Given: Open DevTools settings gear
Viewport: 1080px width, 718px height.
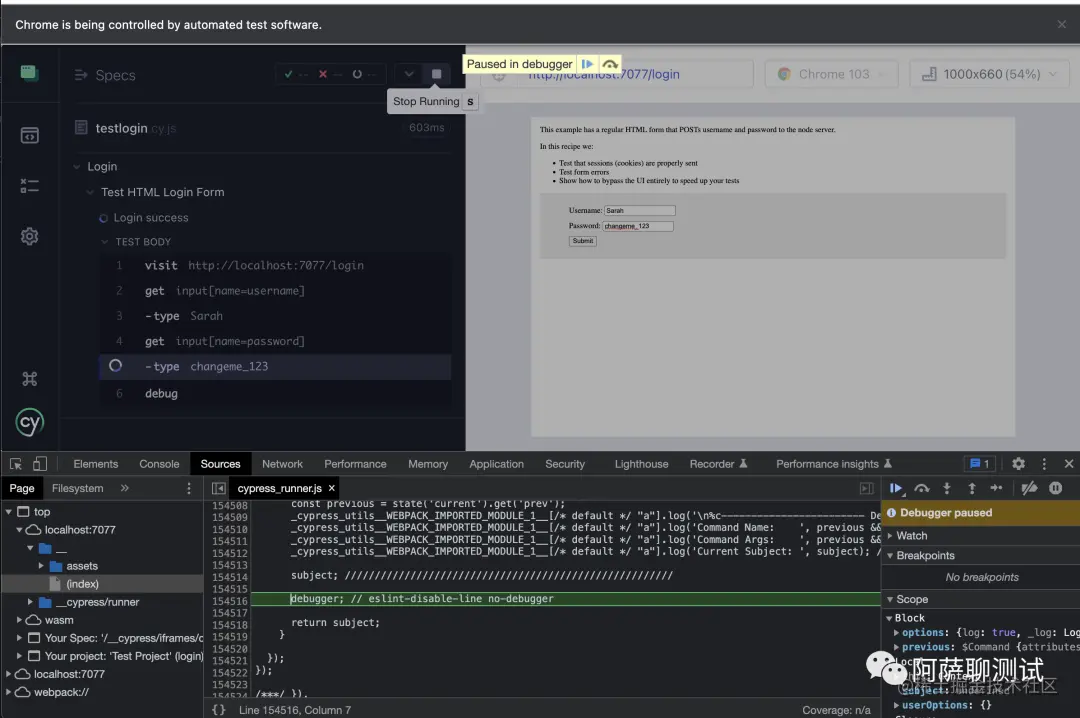Looking at the screenshot, I should (1018, 464).
